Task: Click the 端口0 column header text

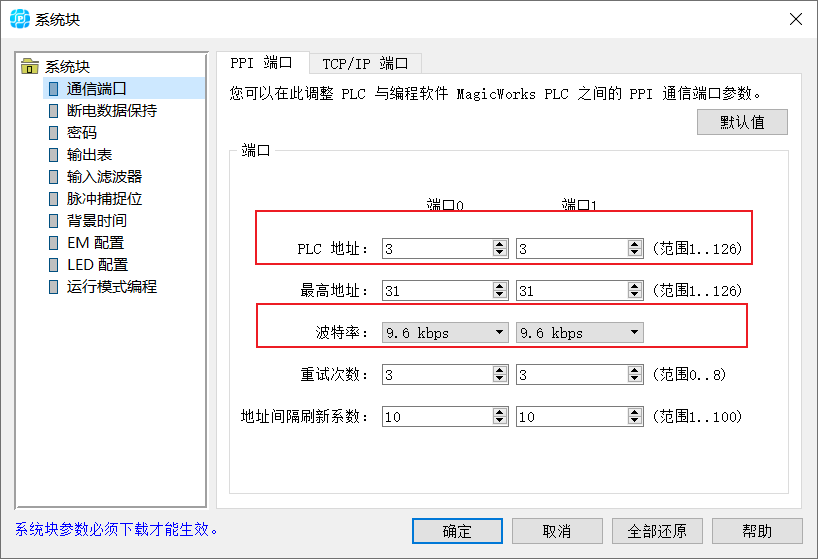Action: point(445,204)
